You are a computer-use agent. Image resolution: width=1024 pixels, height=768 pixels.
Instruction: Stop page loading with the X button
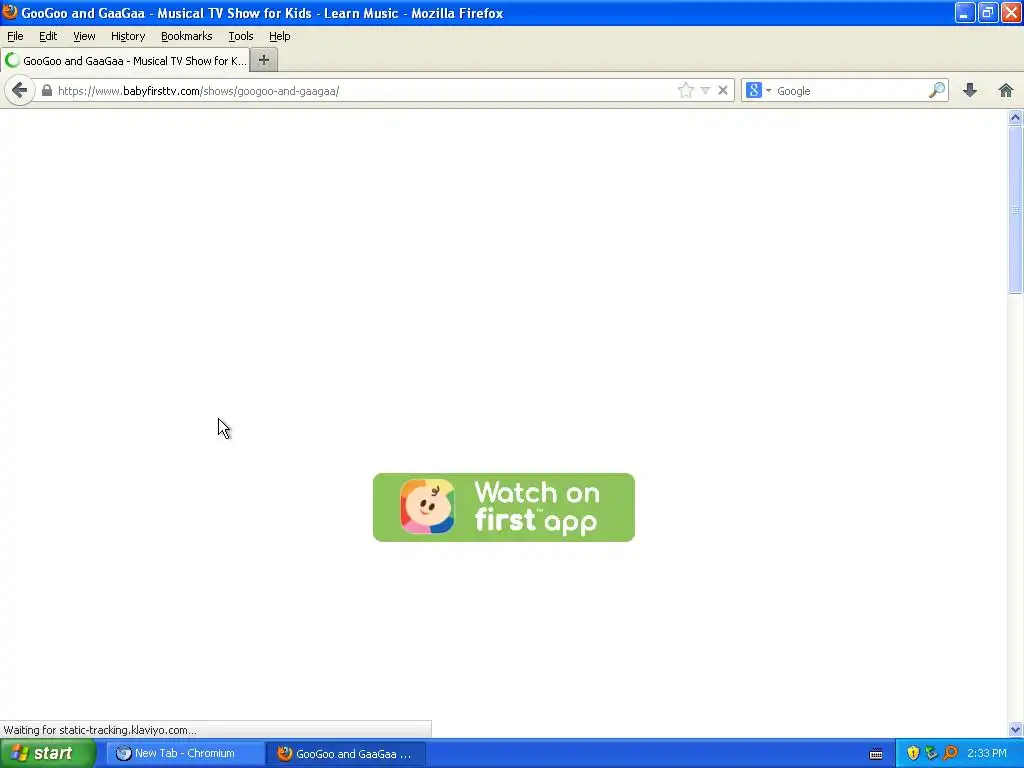point(723,90)
